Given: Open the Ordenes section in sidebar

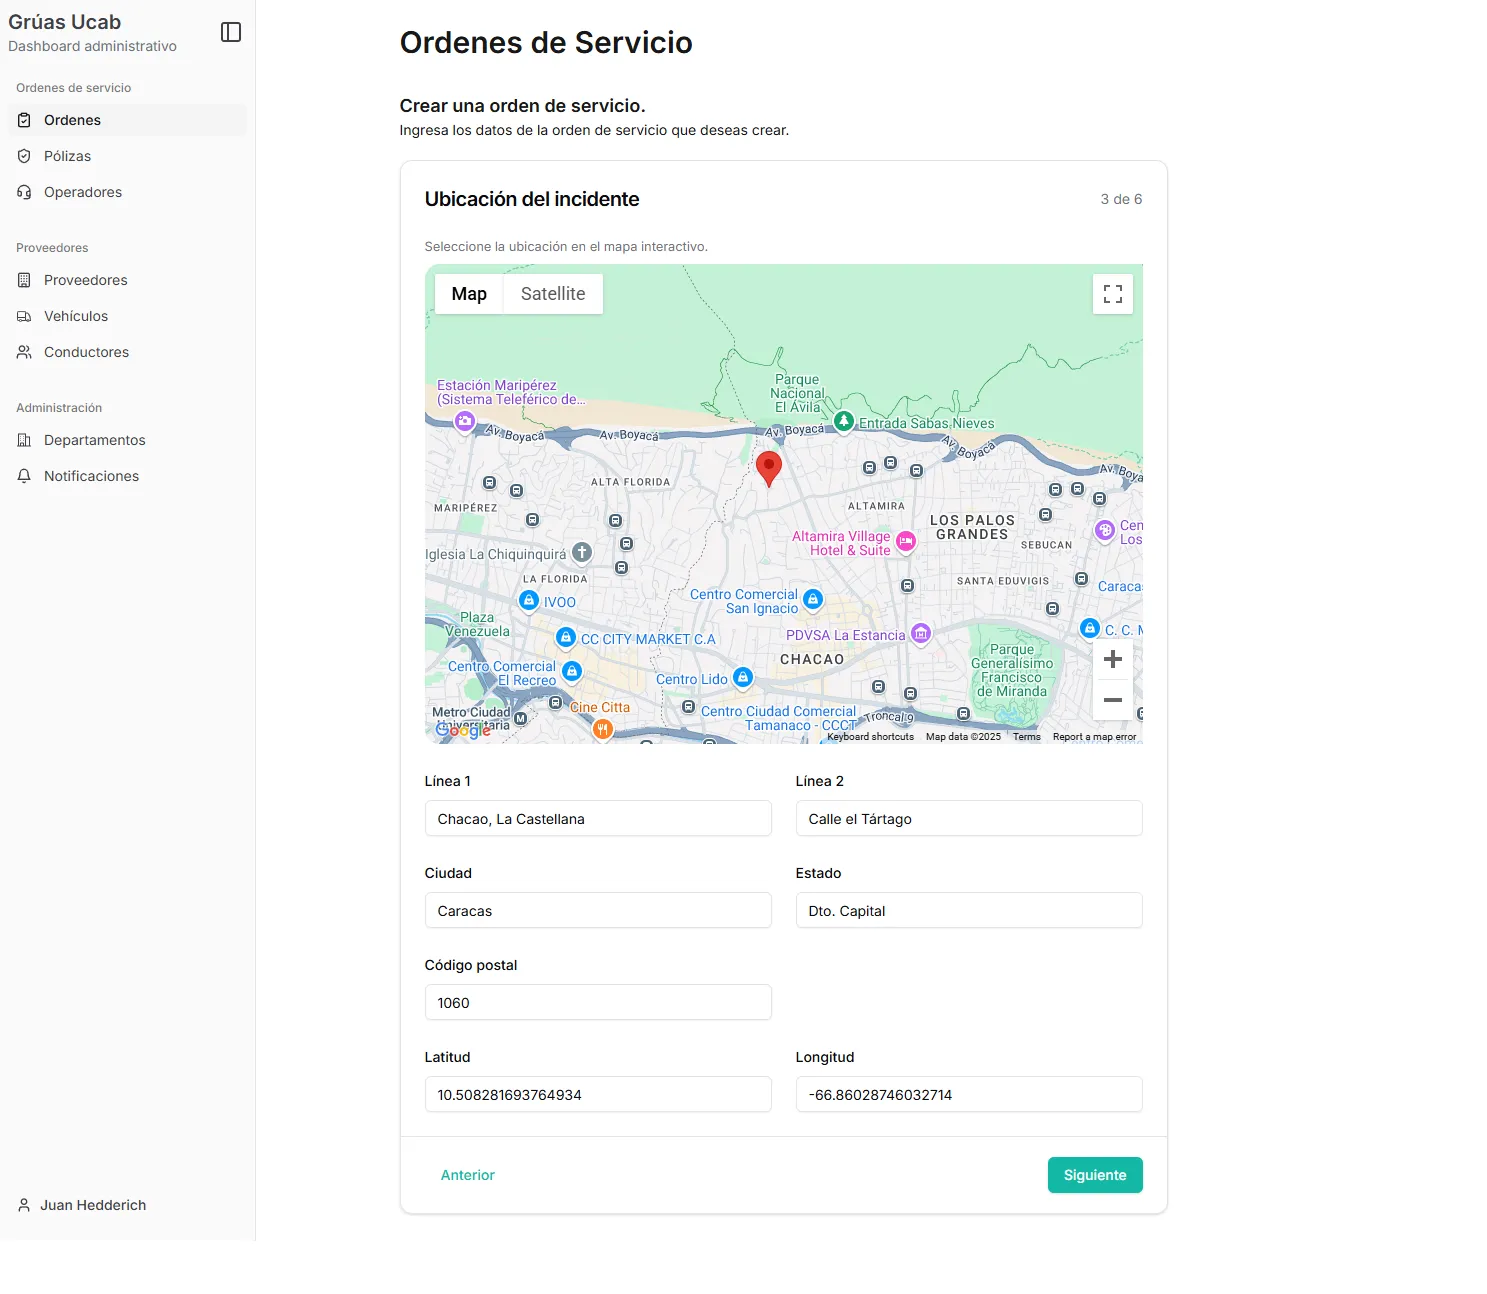Looking at the screenshot, I should (x=71, y=119).
